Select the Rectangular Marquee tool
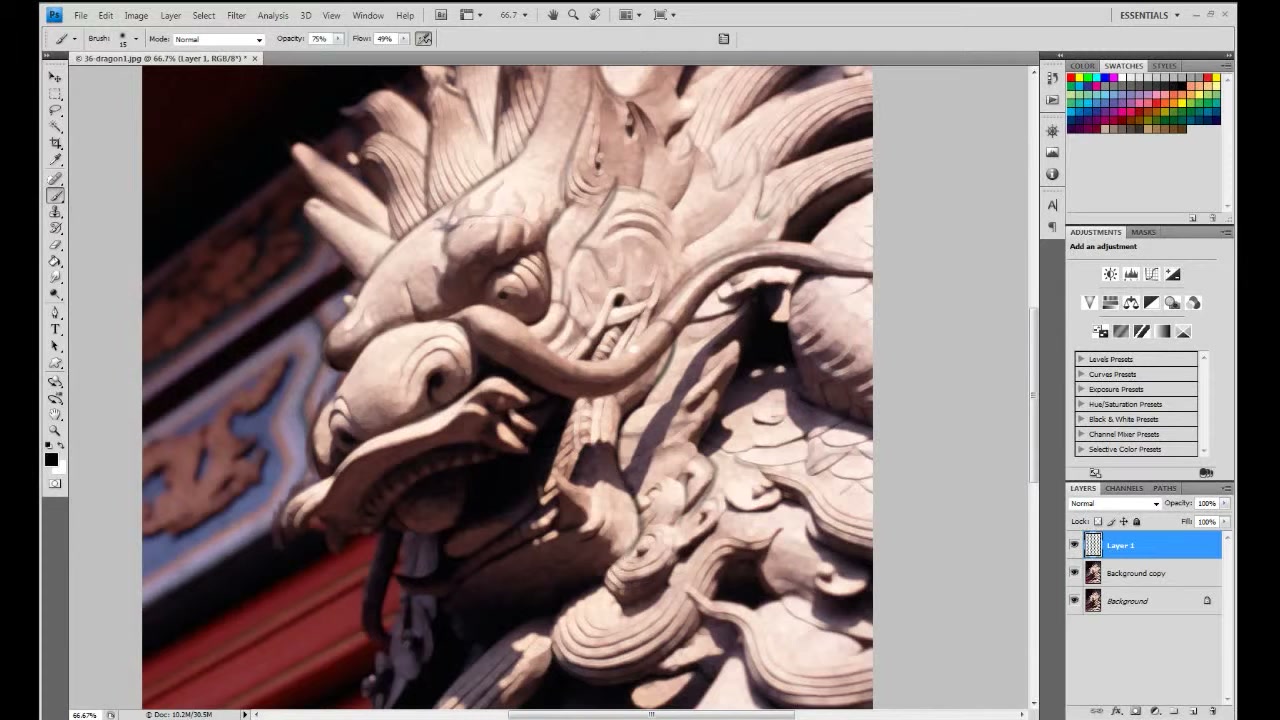 point(55,94)
